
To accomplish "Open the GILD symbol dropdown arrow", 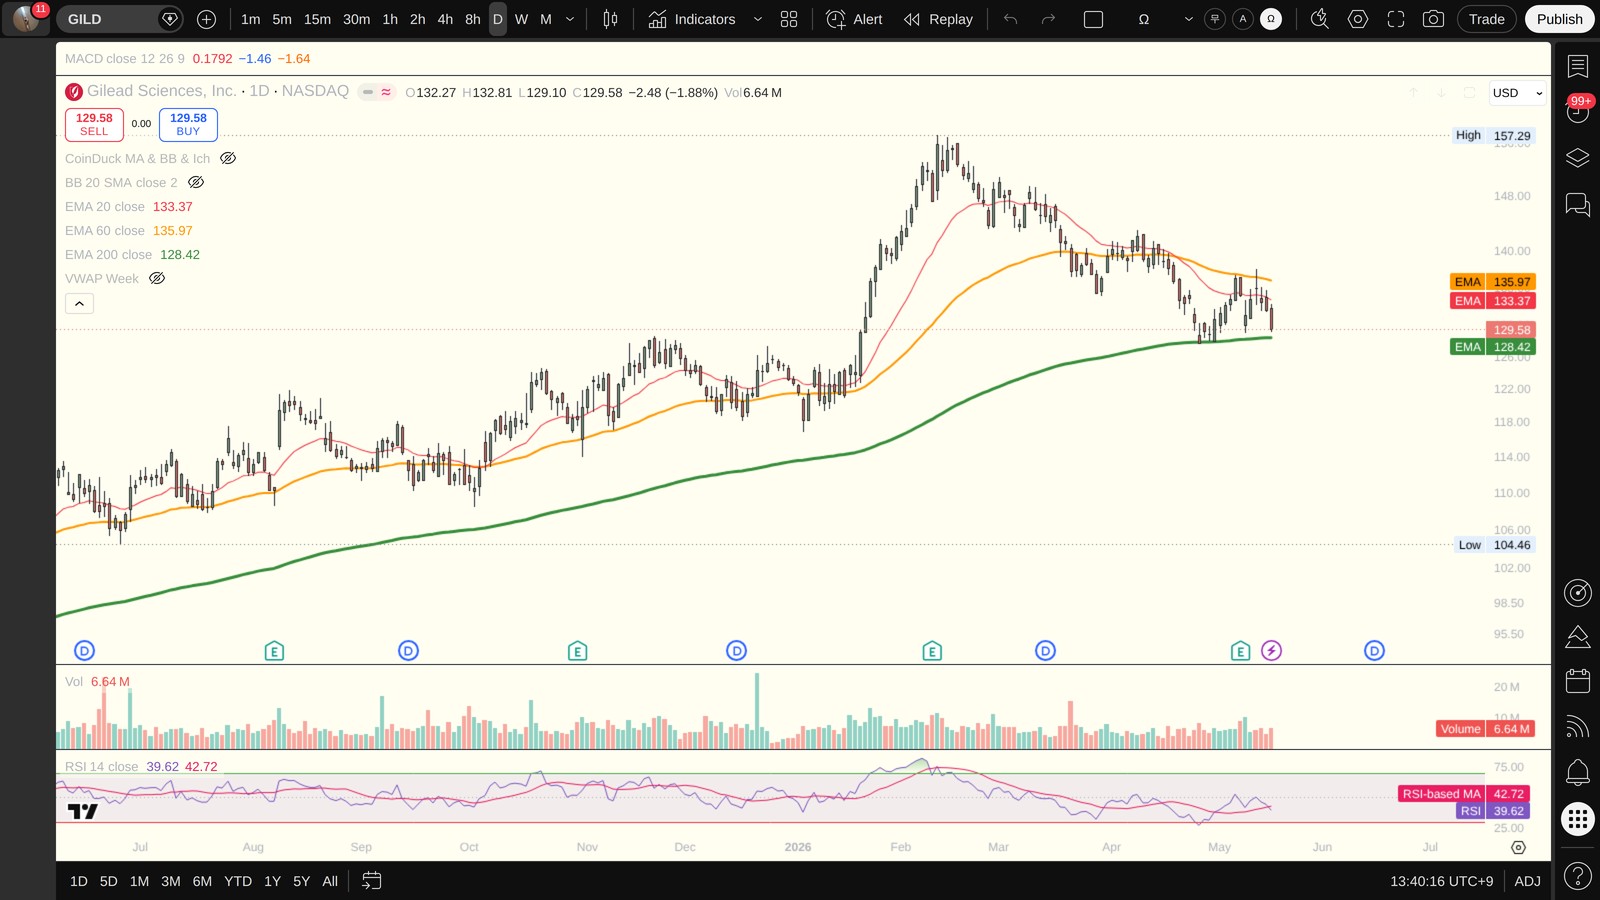I will (170, 19).
